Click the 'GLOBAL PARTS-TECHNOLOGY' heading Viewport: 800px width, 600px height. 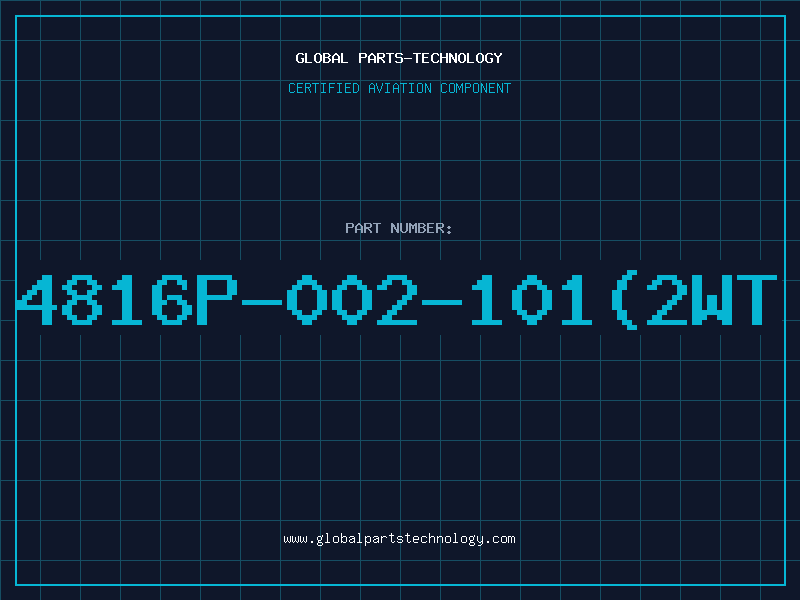tap(399, 58)
